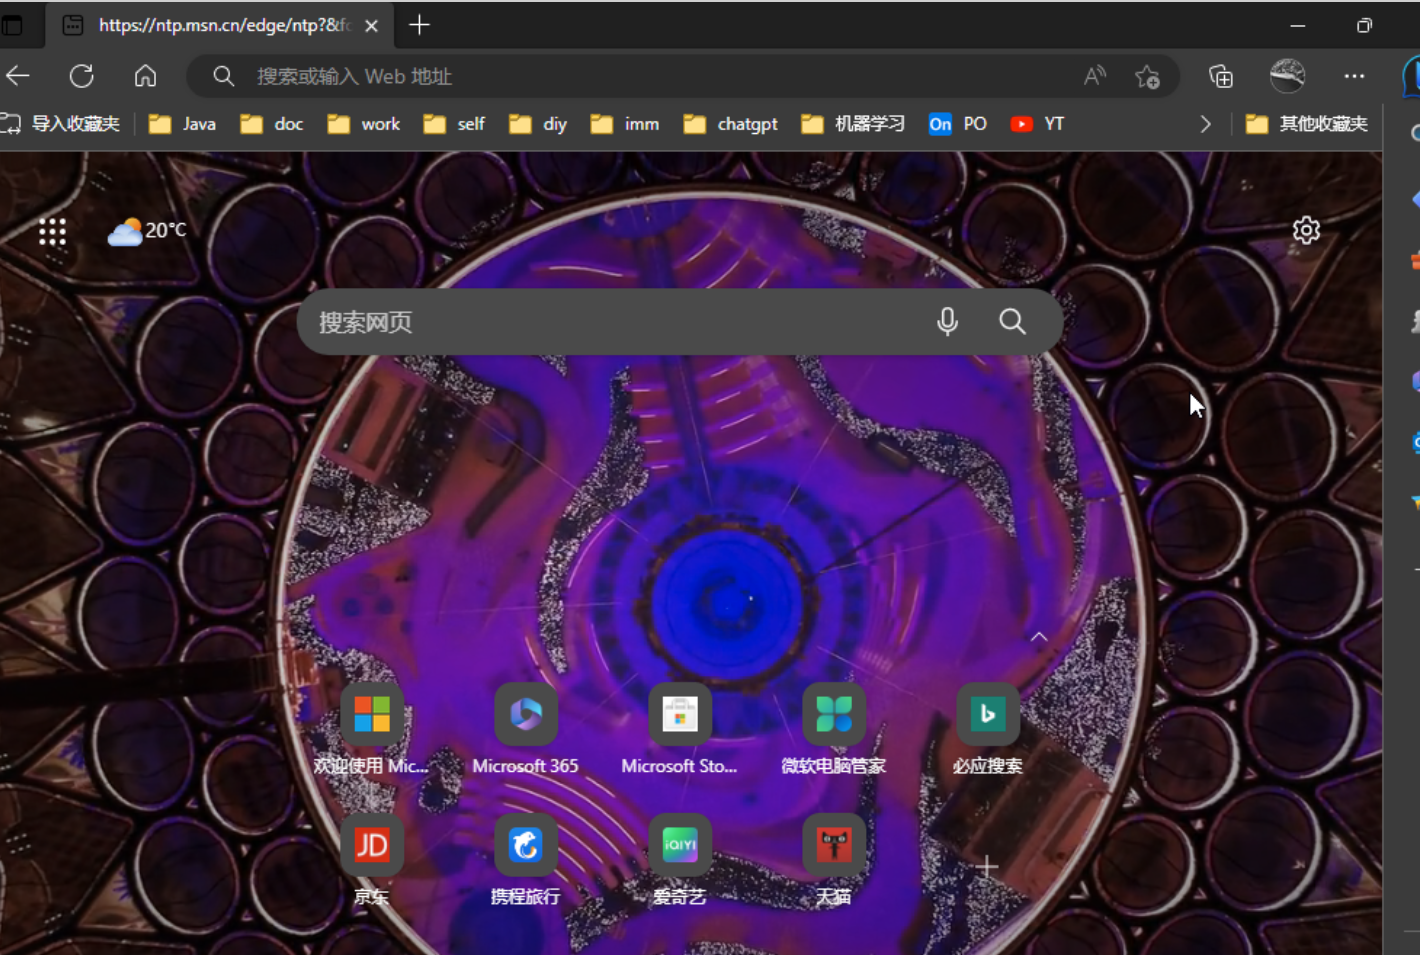Image resolution: width=1420 pixels, height=955 pixels.
Task: Open the self favorites folder
Action: [454, 124]
